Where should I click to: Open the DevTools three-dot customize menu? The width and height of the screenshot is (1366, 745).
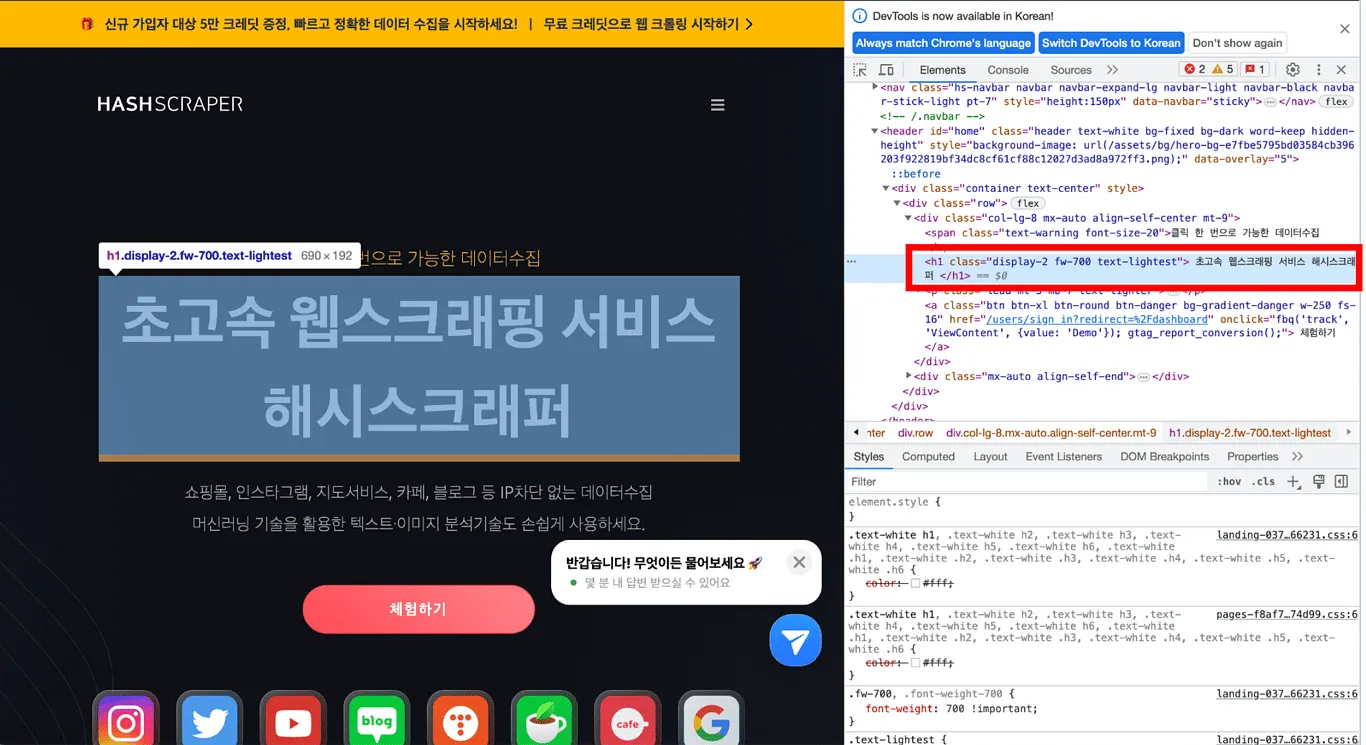[1318, 70]
